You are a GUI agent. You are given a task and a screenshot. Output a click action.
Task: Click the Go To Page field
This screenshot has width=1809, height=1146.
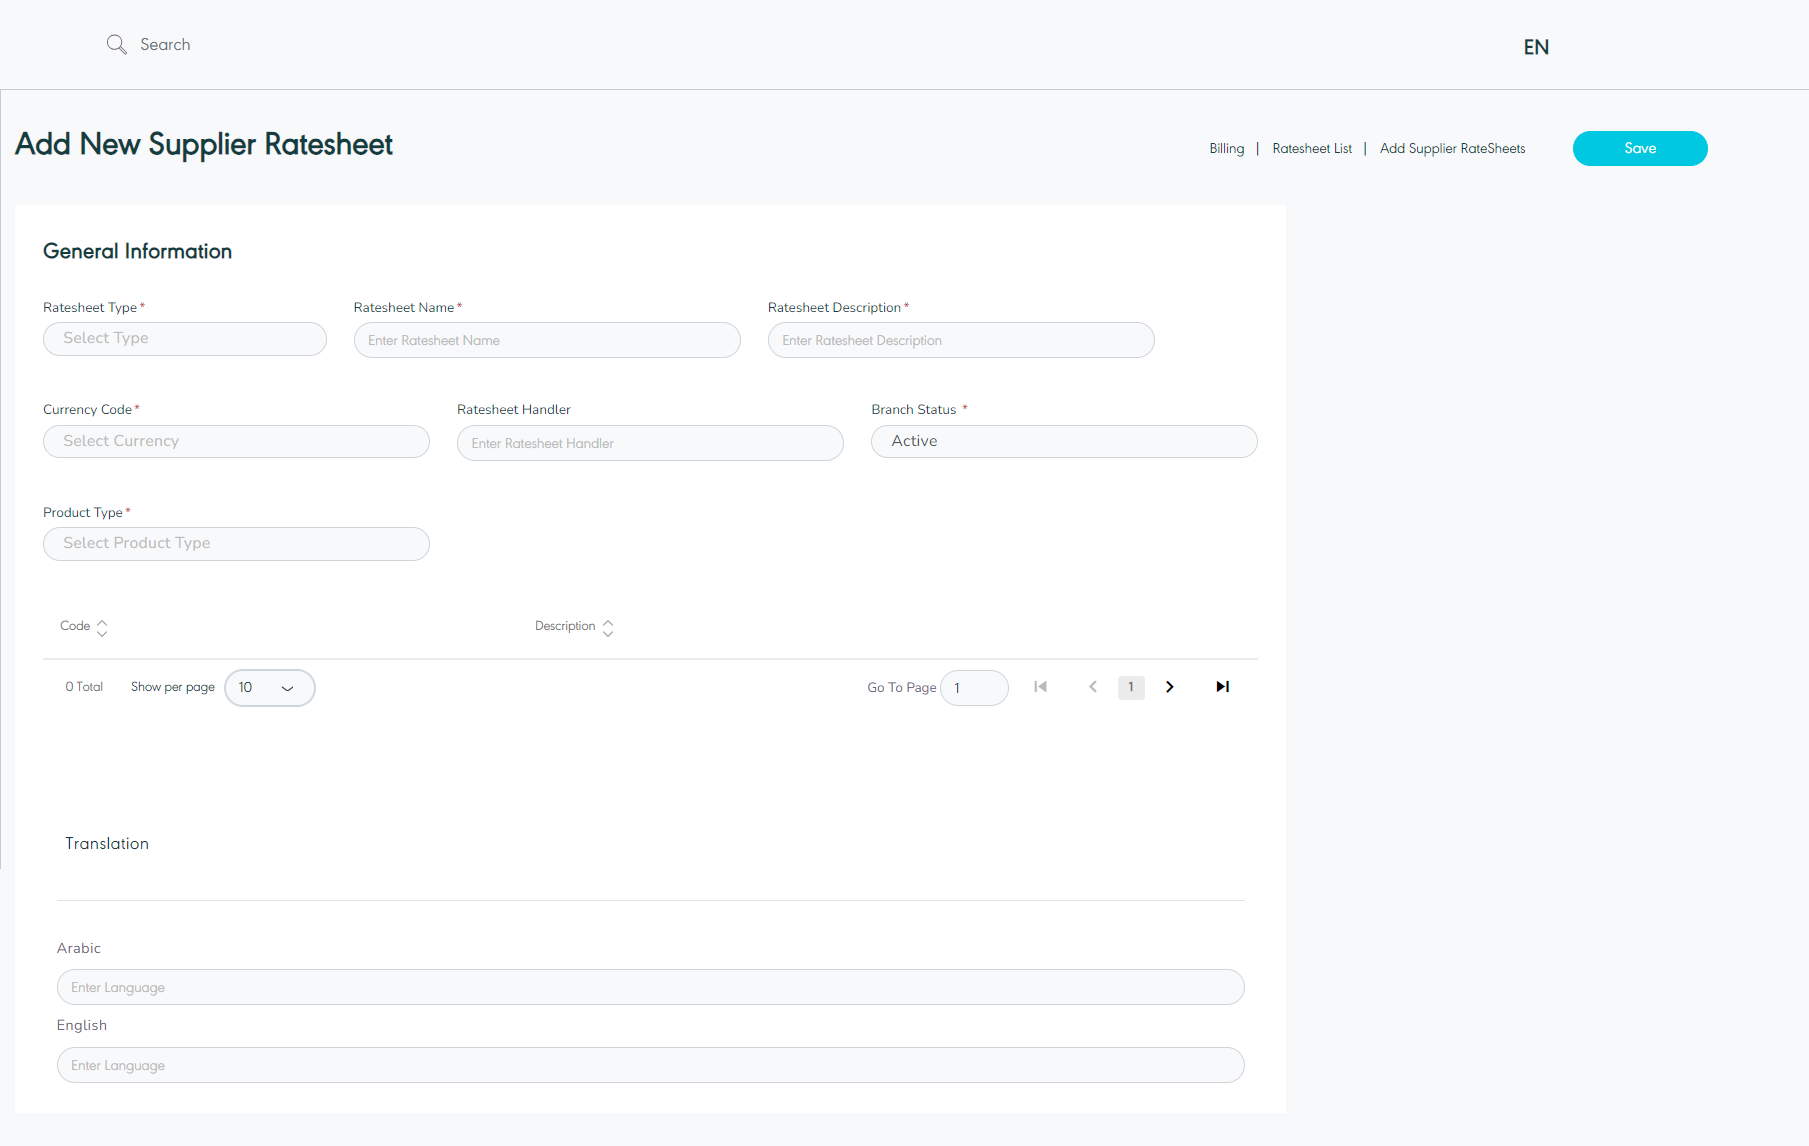[974, 688]
